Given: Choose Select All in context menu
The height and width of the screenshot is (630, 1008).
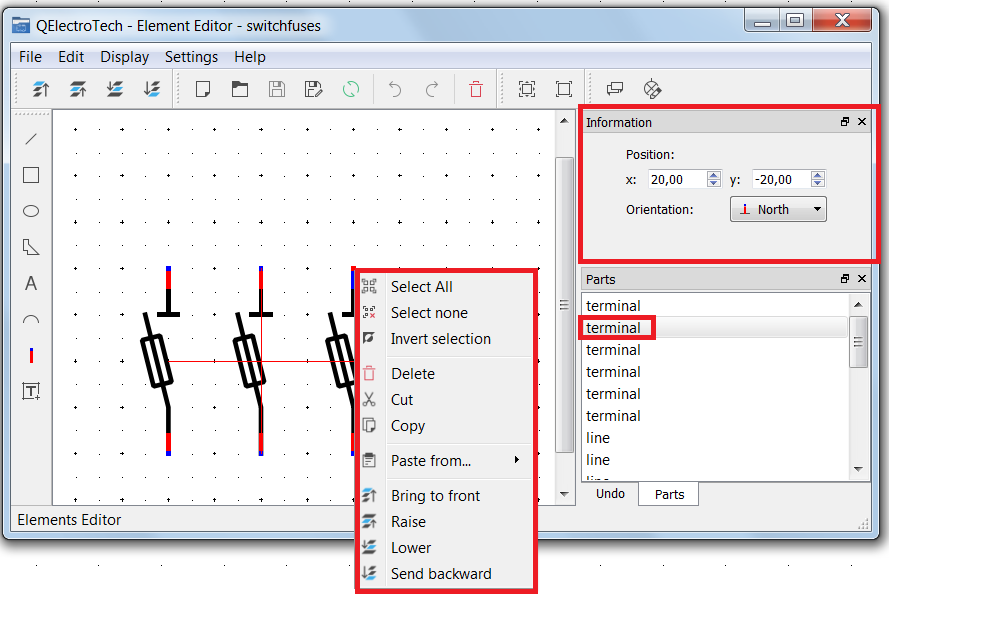Looking at the screenshot, I should (x=421, y=287).
